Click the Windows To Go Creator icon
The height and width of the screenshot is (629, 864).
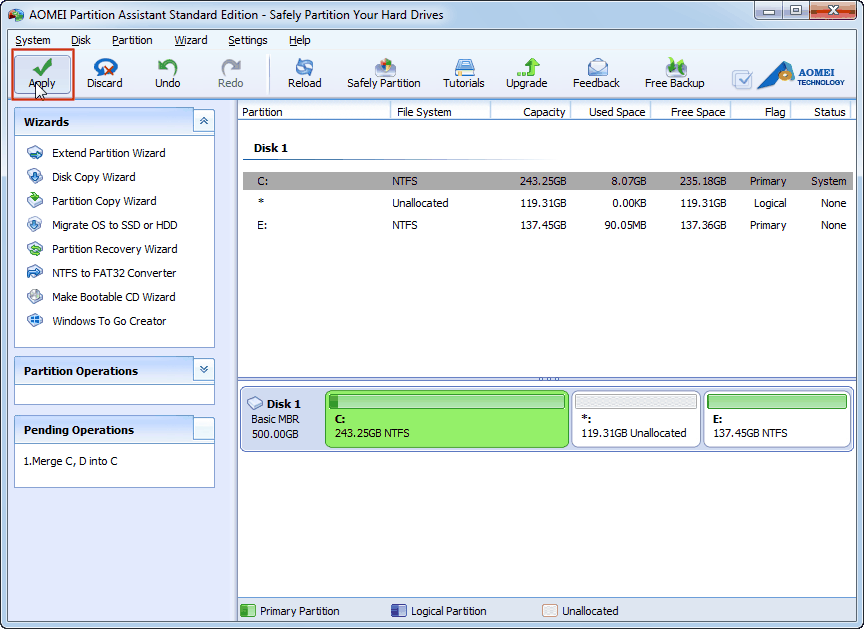pos(35,320)
